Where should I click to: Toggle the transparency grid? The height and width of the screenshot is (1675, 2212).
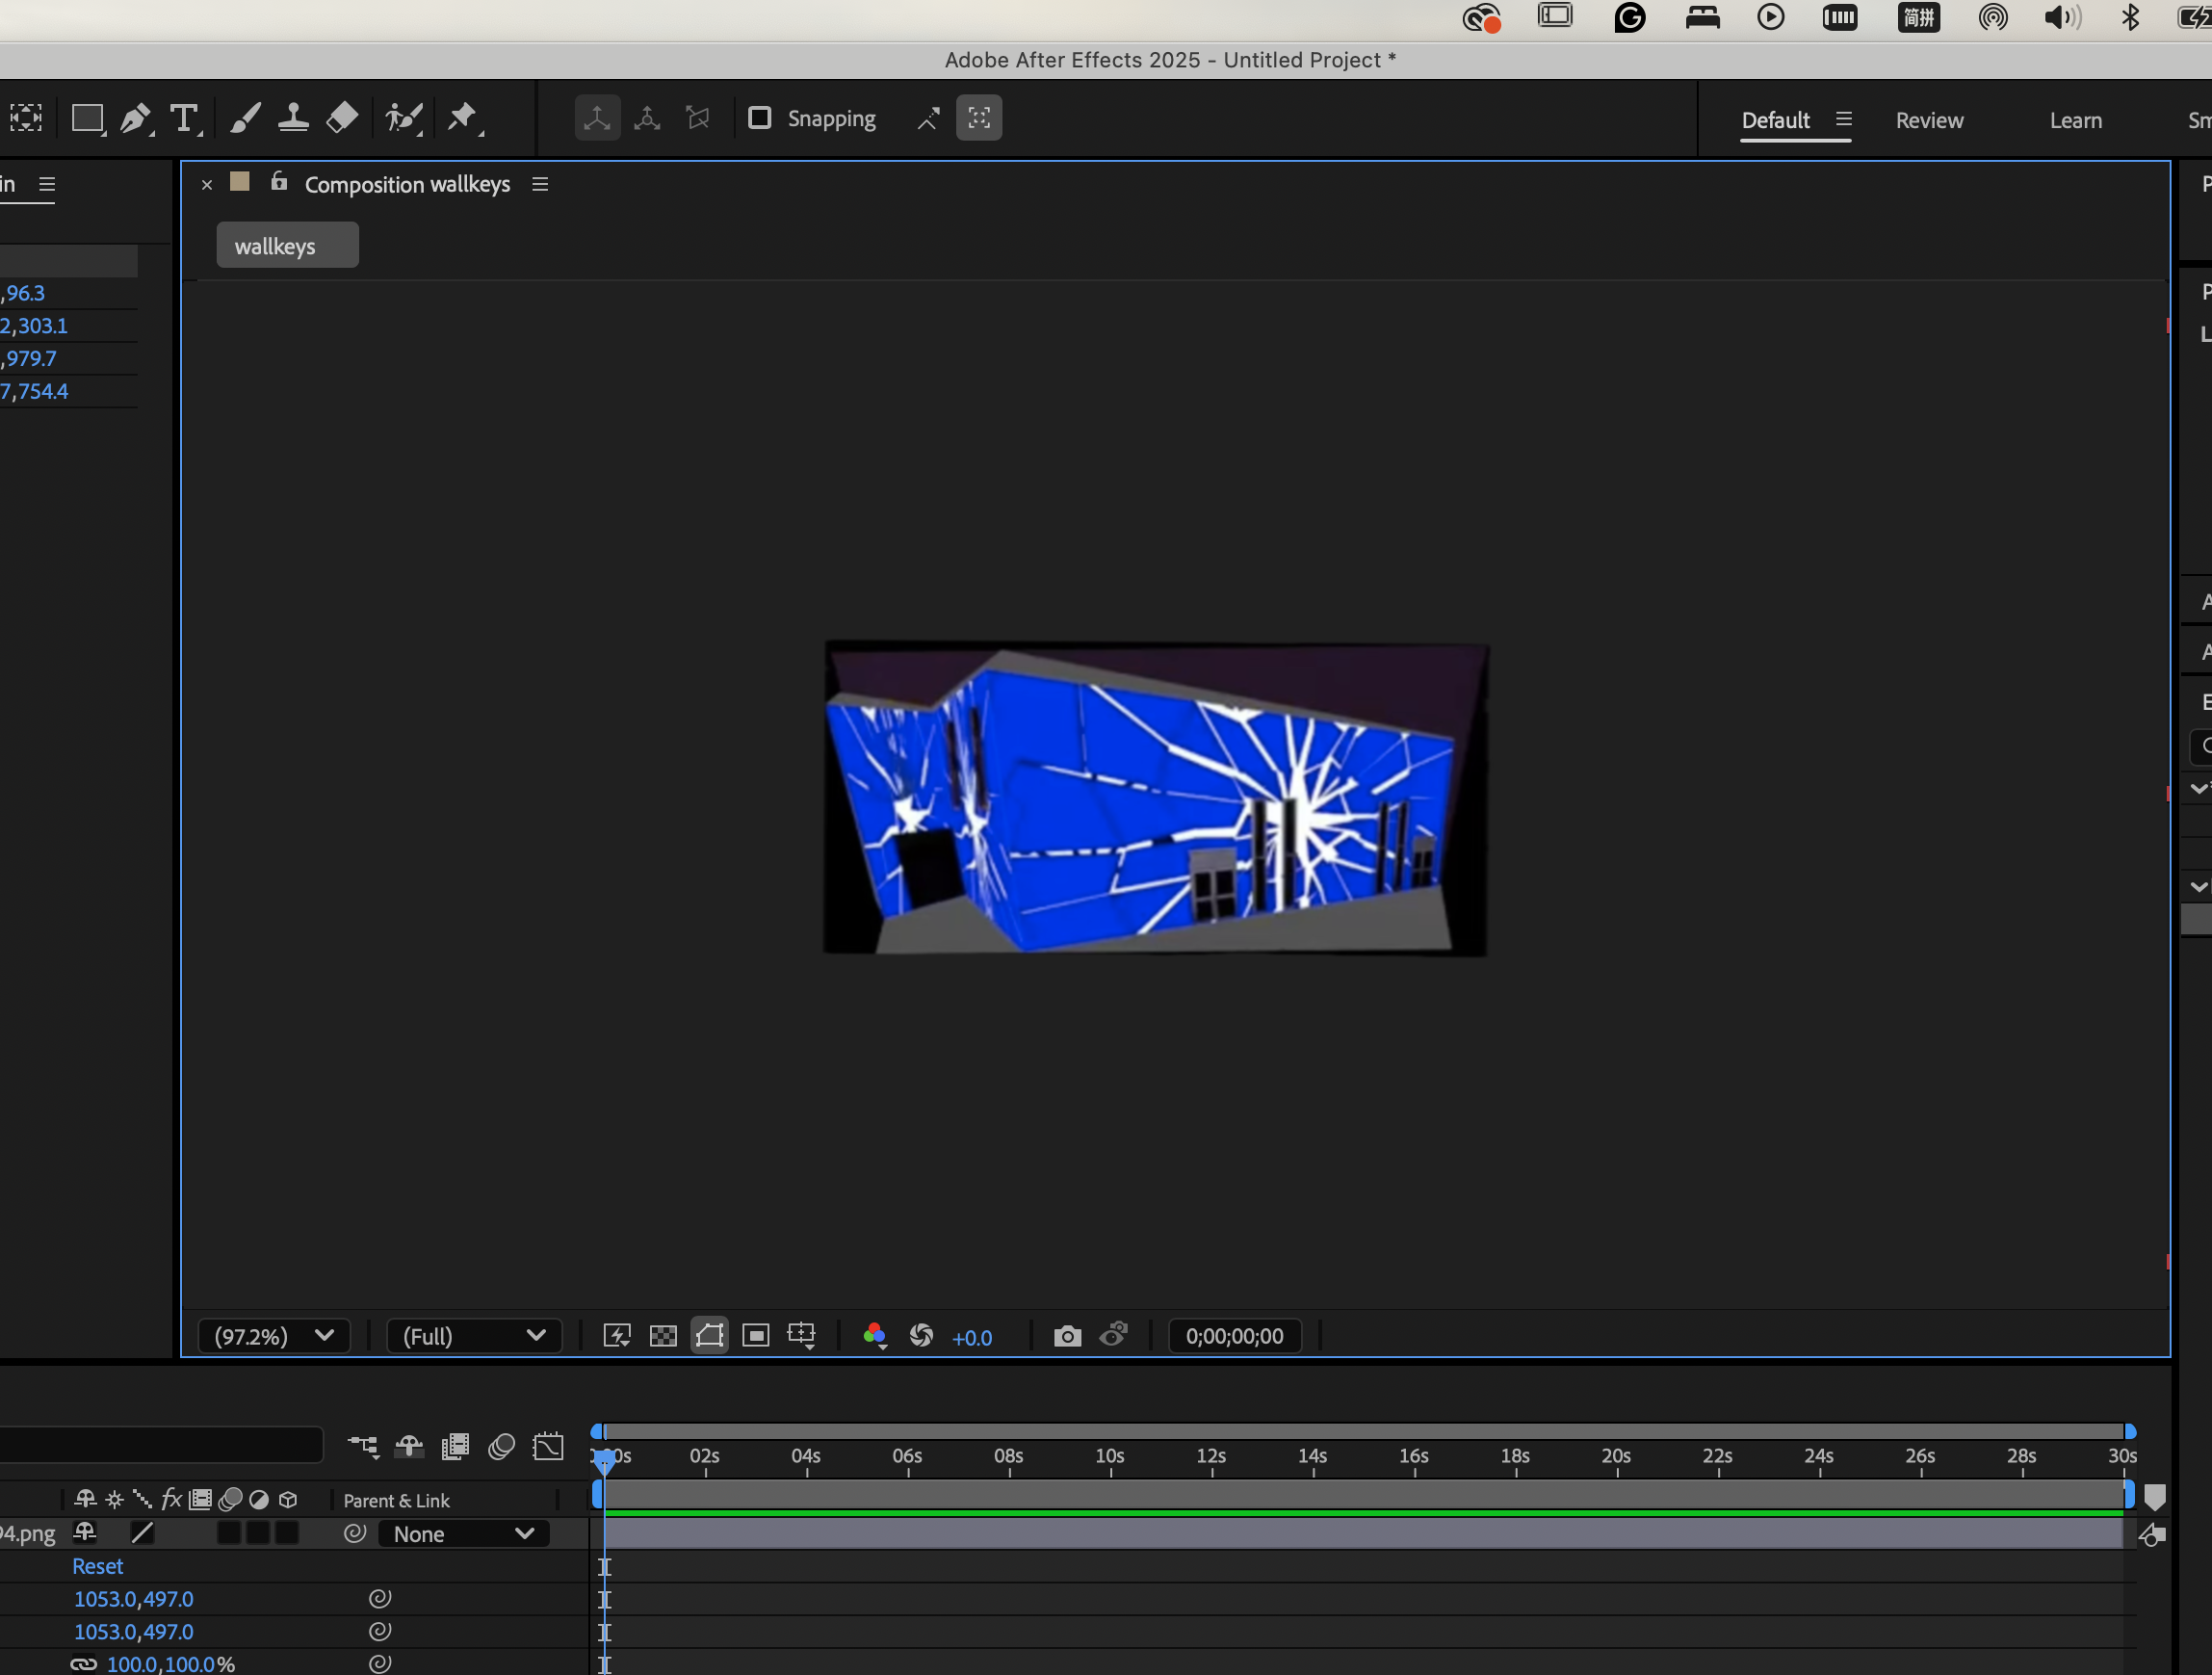(x=663, y=1336)
